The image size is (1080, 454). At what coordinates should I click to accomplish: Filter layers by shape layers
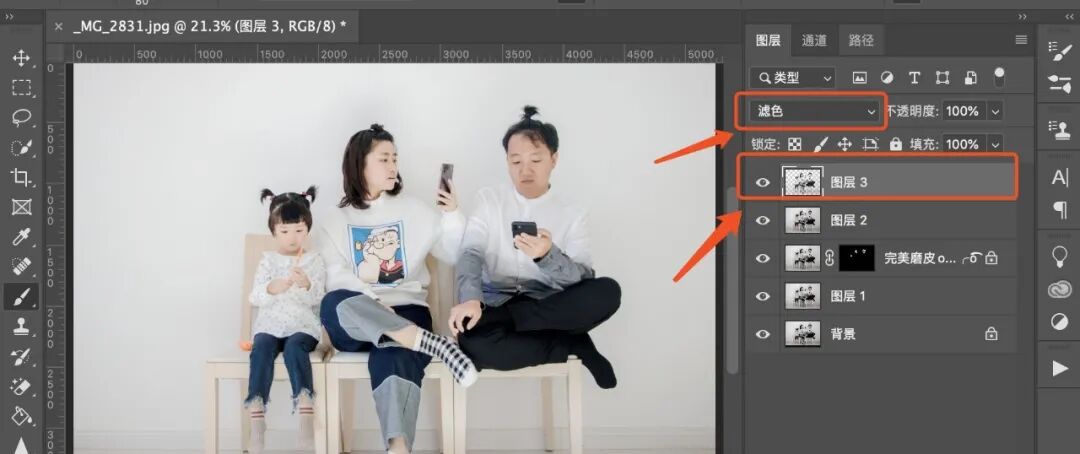point(942,78)
